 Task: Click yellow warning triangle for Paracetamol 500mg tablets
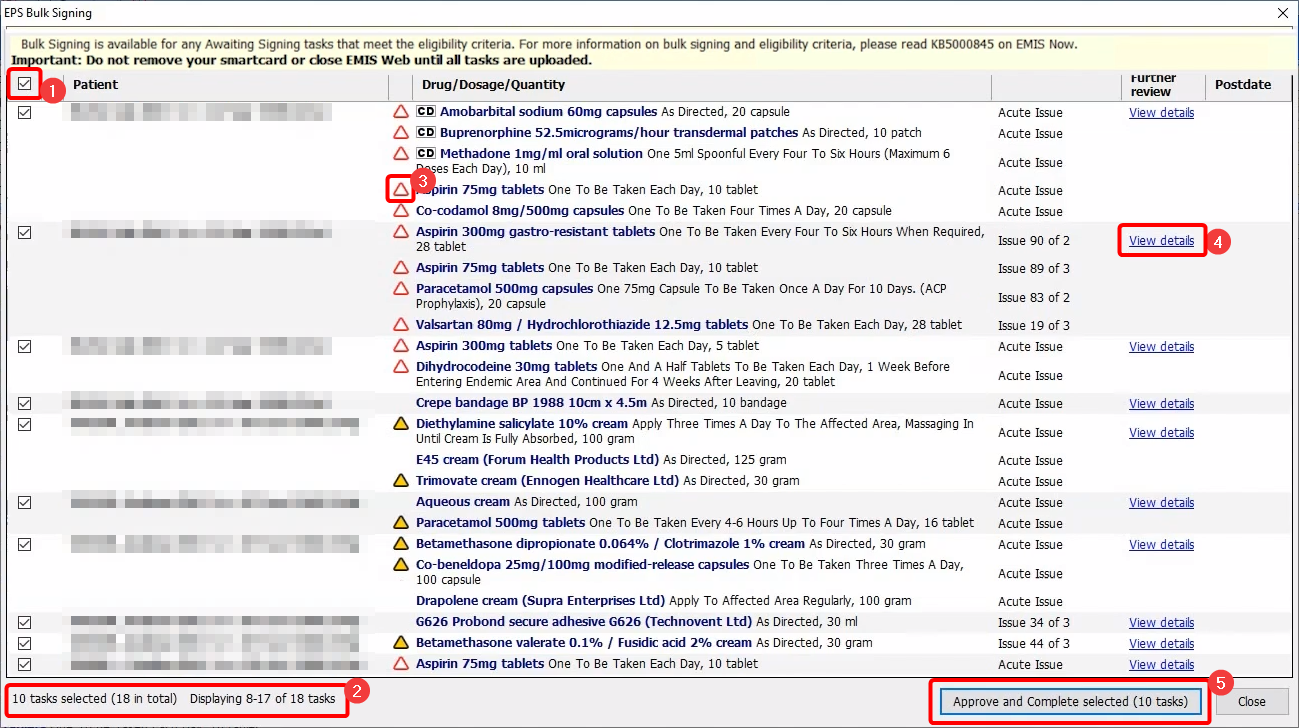pos(401,523)
